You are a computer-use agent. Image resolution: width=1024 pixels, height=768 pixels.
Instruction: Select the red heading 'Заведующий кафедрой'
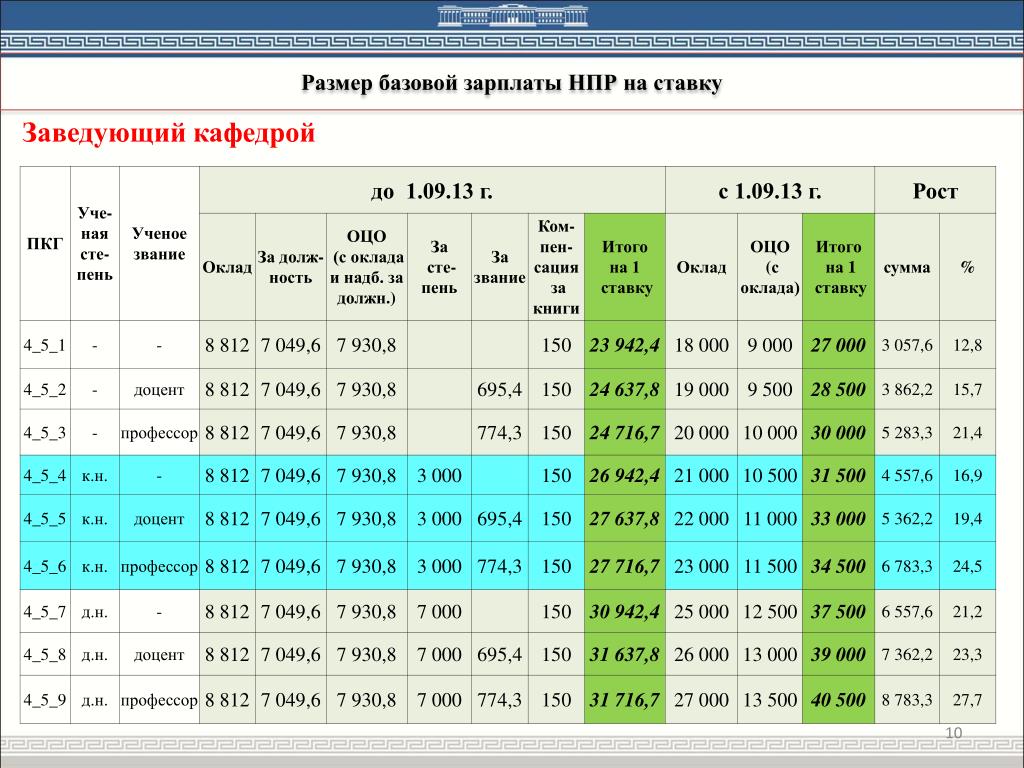[168, 133]
